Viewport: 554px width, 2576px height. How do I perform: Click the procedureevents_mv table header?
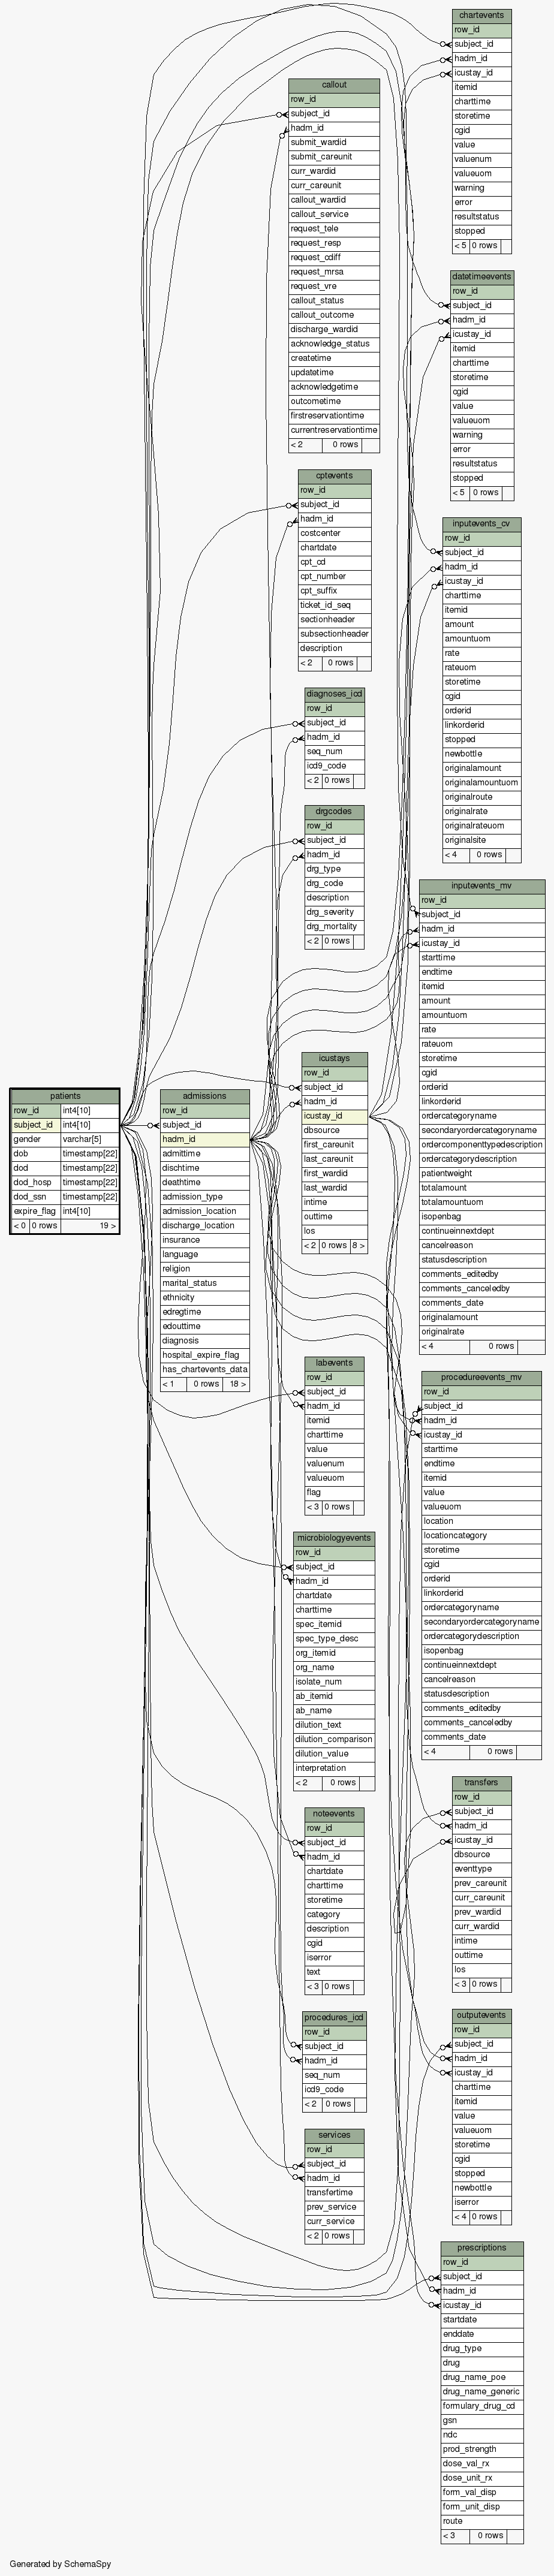pyautogui.click(x=482, y=1377)
